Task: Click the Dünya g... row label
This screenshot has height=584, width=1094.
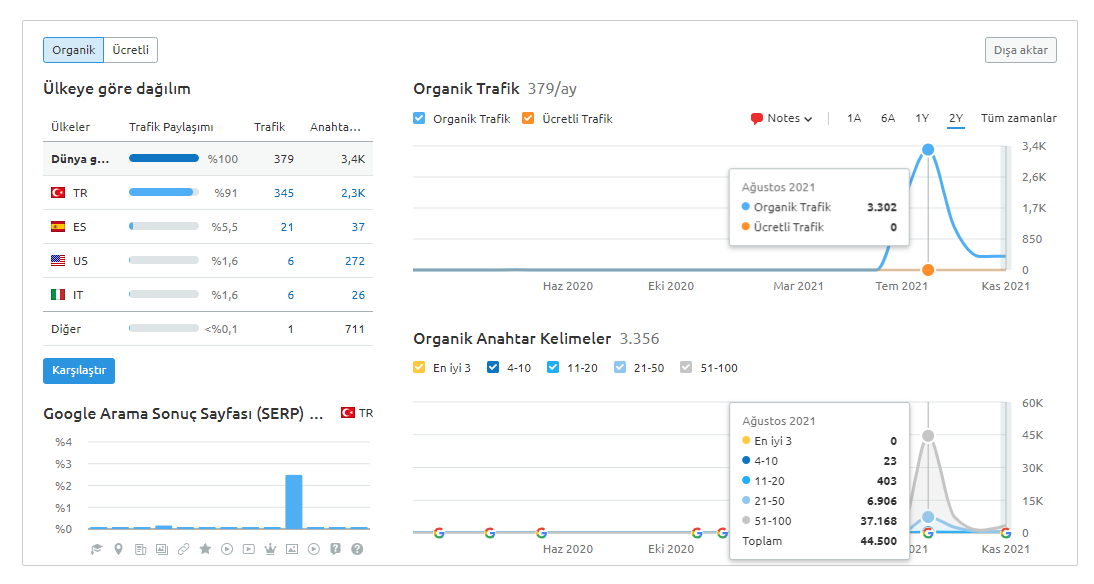Action: [x=80, y=159]
